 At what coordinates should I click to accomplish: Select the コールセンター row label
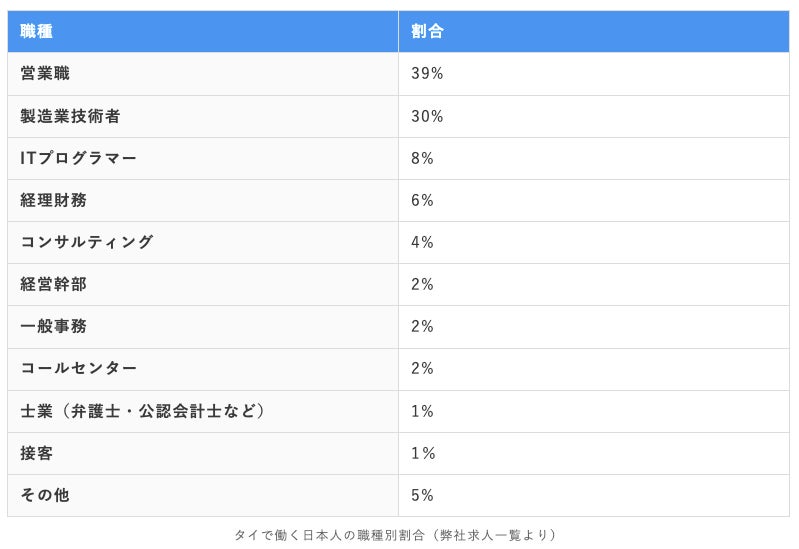coord(79,368)
